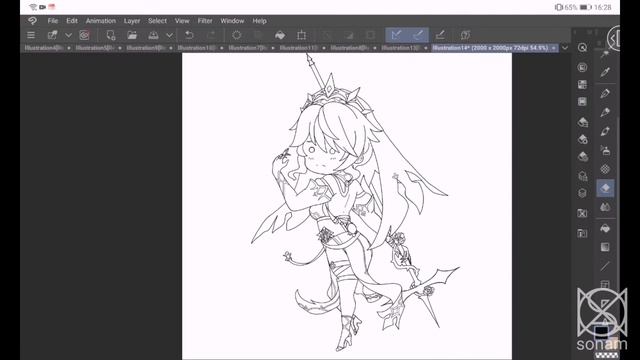Create a new canvas with New icon
This screenshot has width=640, height=360.
click(x=111, y=35)
